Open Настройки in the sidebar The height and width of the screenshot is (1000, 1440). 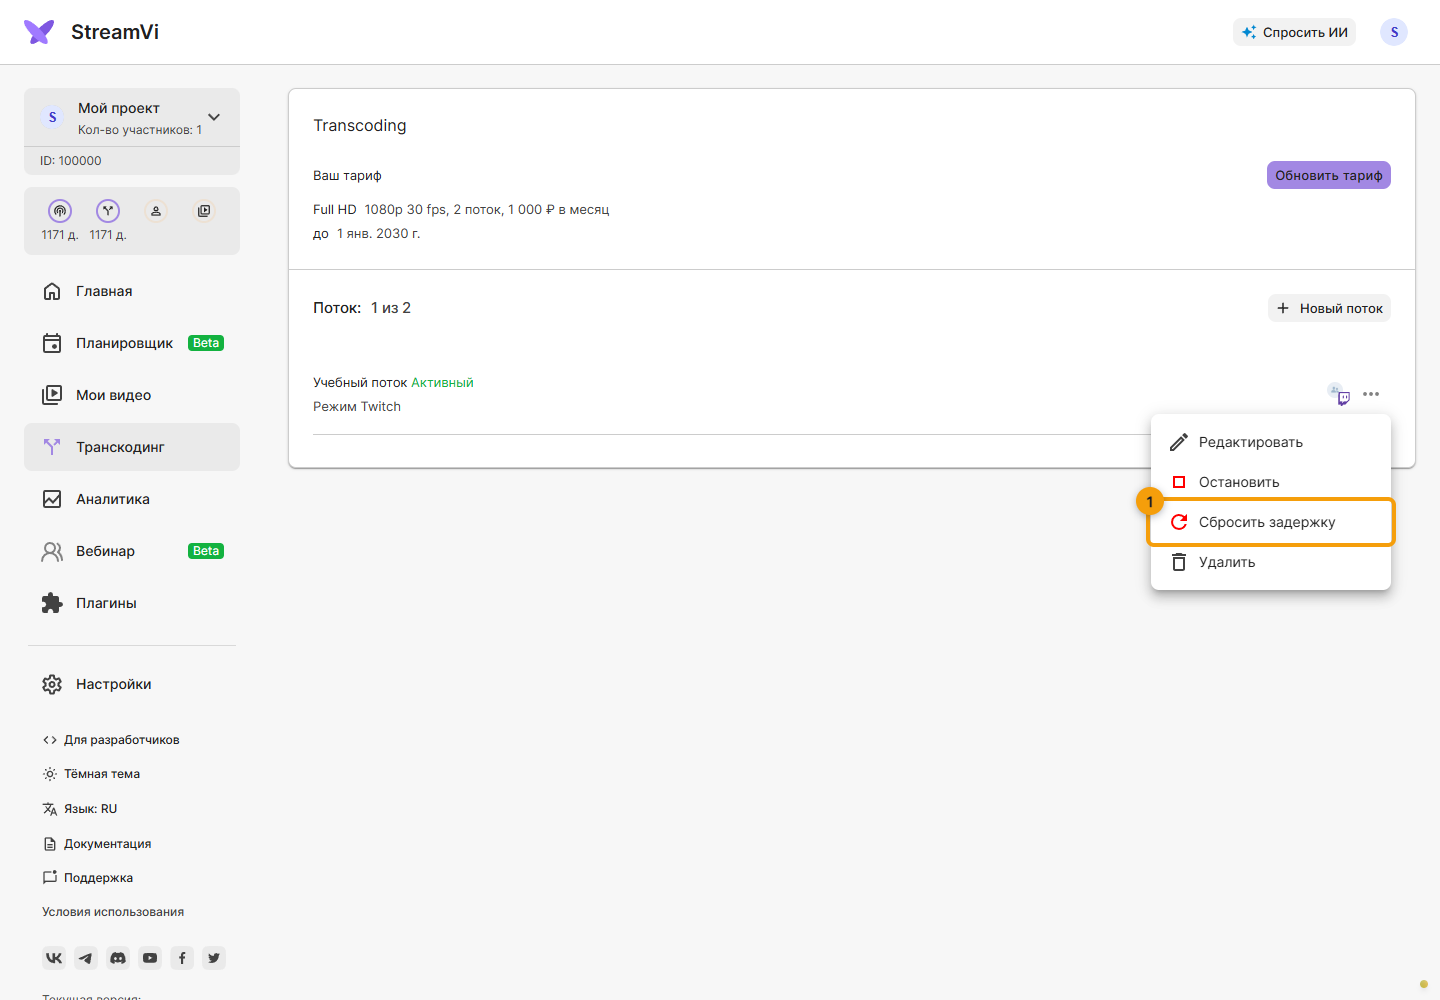(132, 684)
